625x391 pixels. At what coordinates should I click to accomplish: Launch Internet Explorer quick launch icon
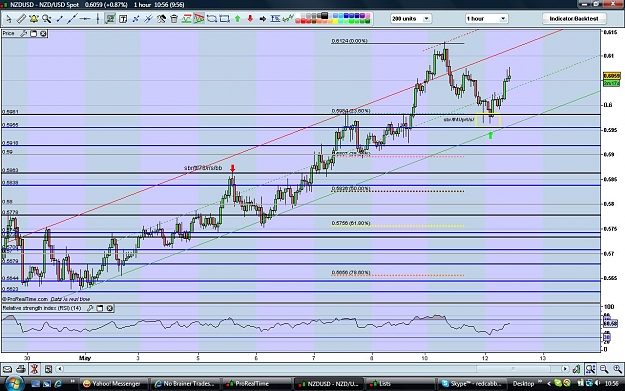coord(58,384)
